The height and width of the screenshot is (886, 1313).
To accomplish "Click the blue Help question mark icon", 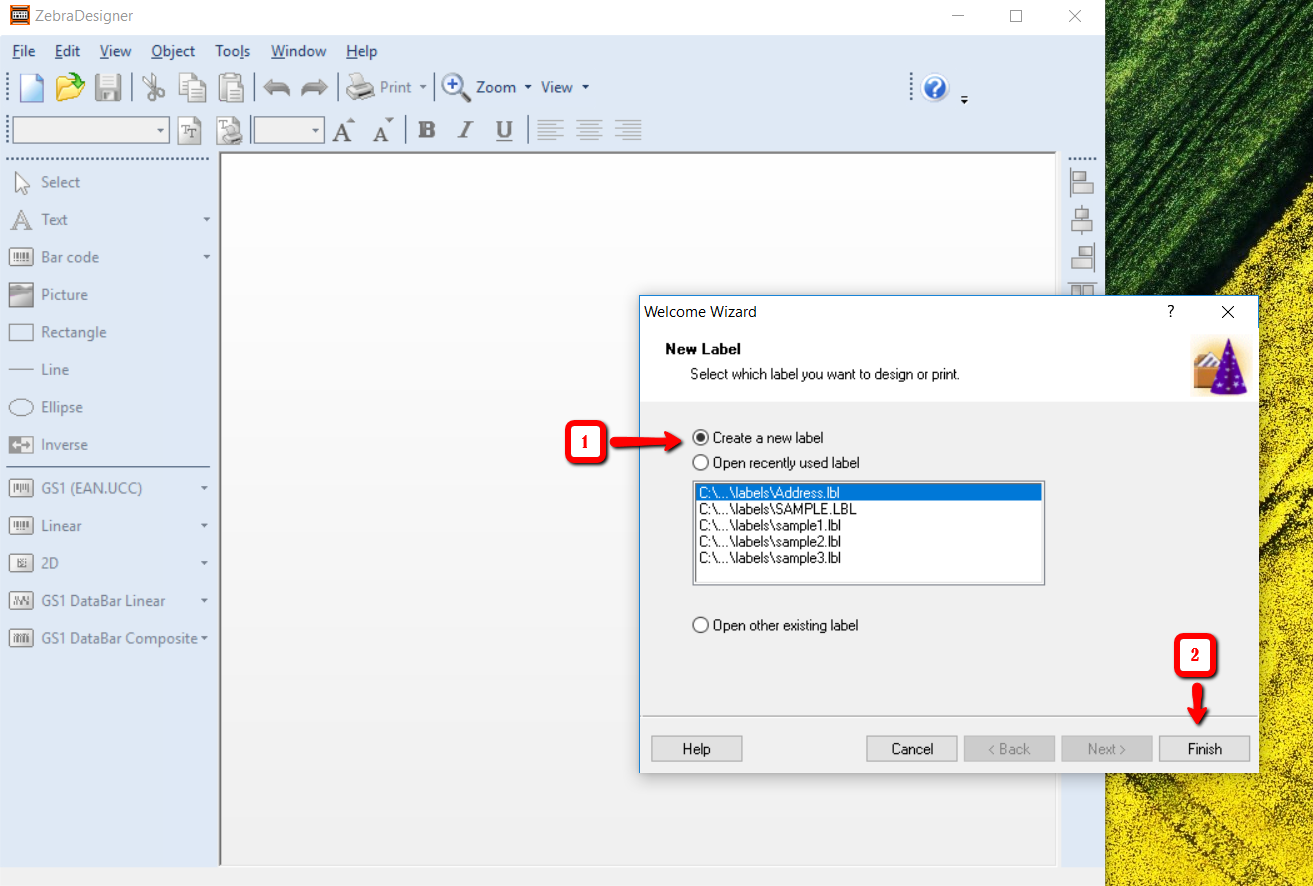I will (935, 88).
